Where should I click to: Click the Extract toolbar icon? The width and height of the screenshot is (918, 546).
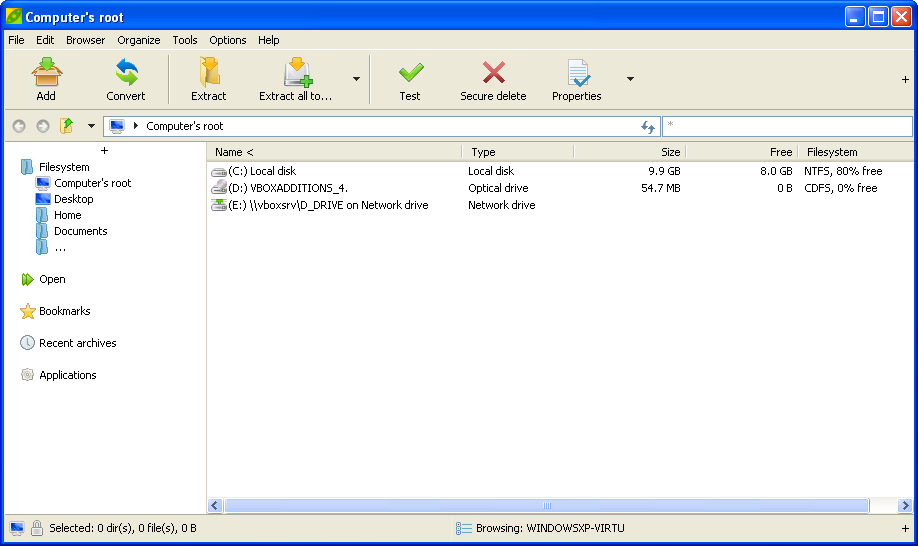(209, 73)
